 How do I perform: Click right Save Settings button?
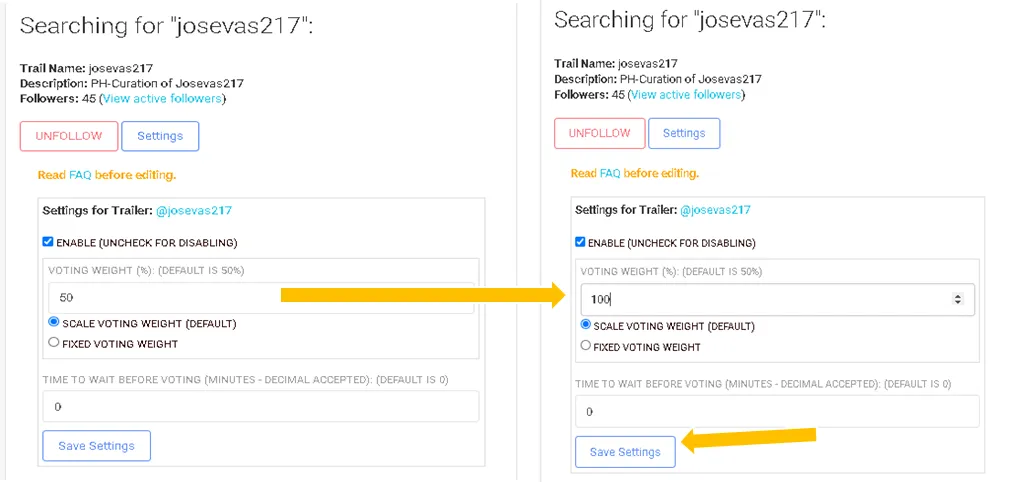[x=625, y=452]
